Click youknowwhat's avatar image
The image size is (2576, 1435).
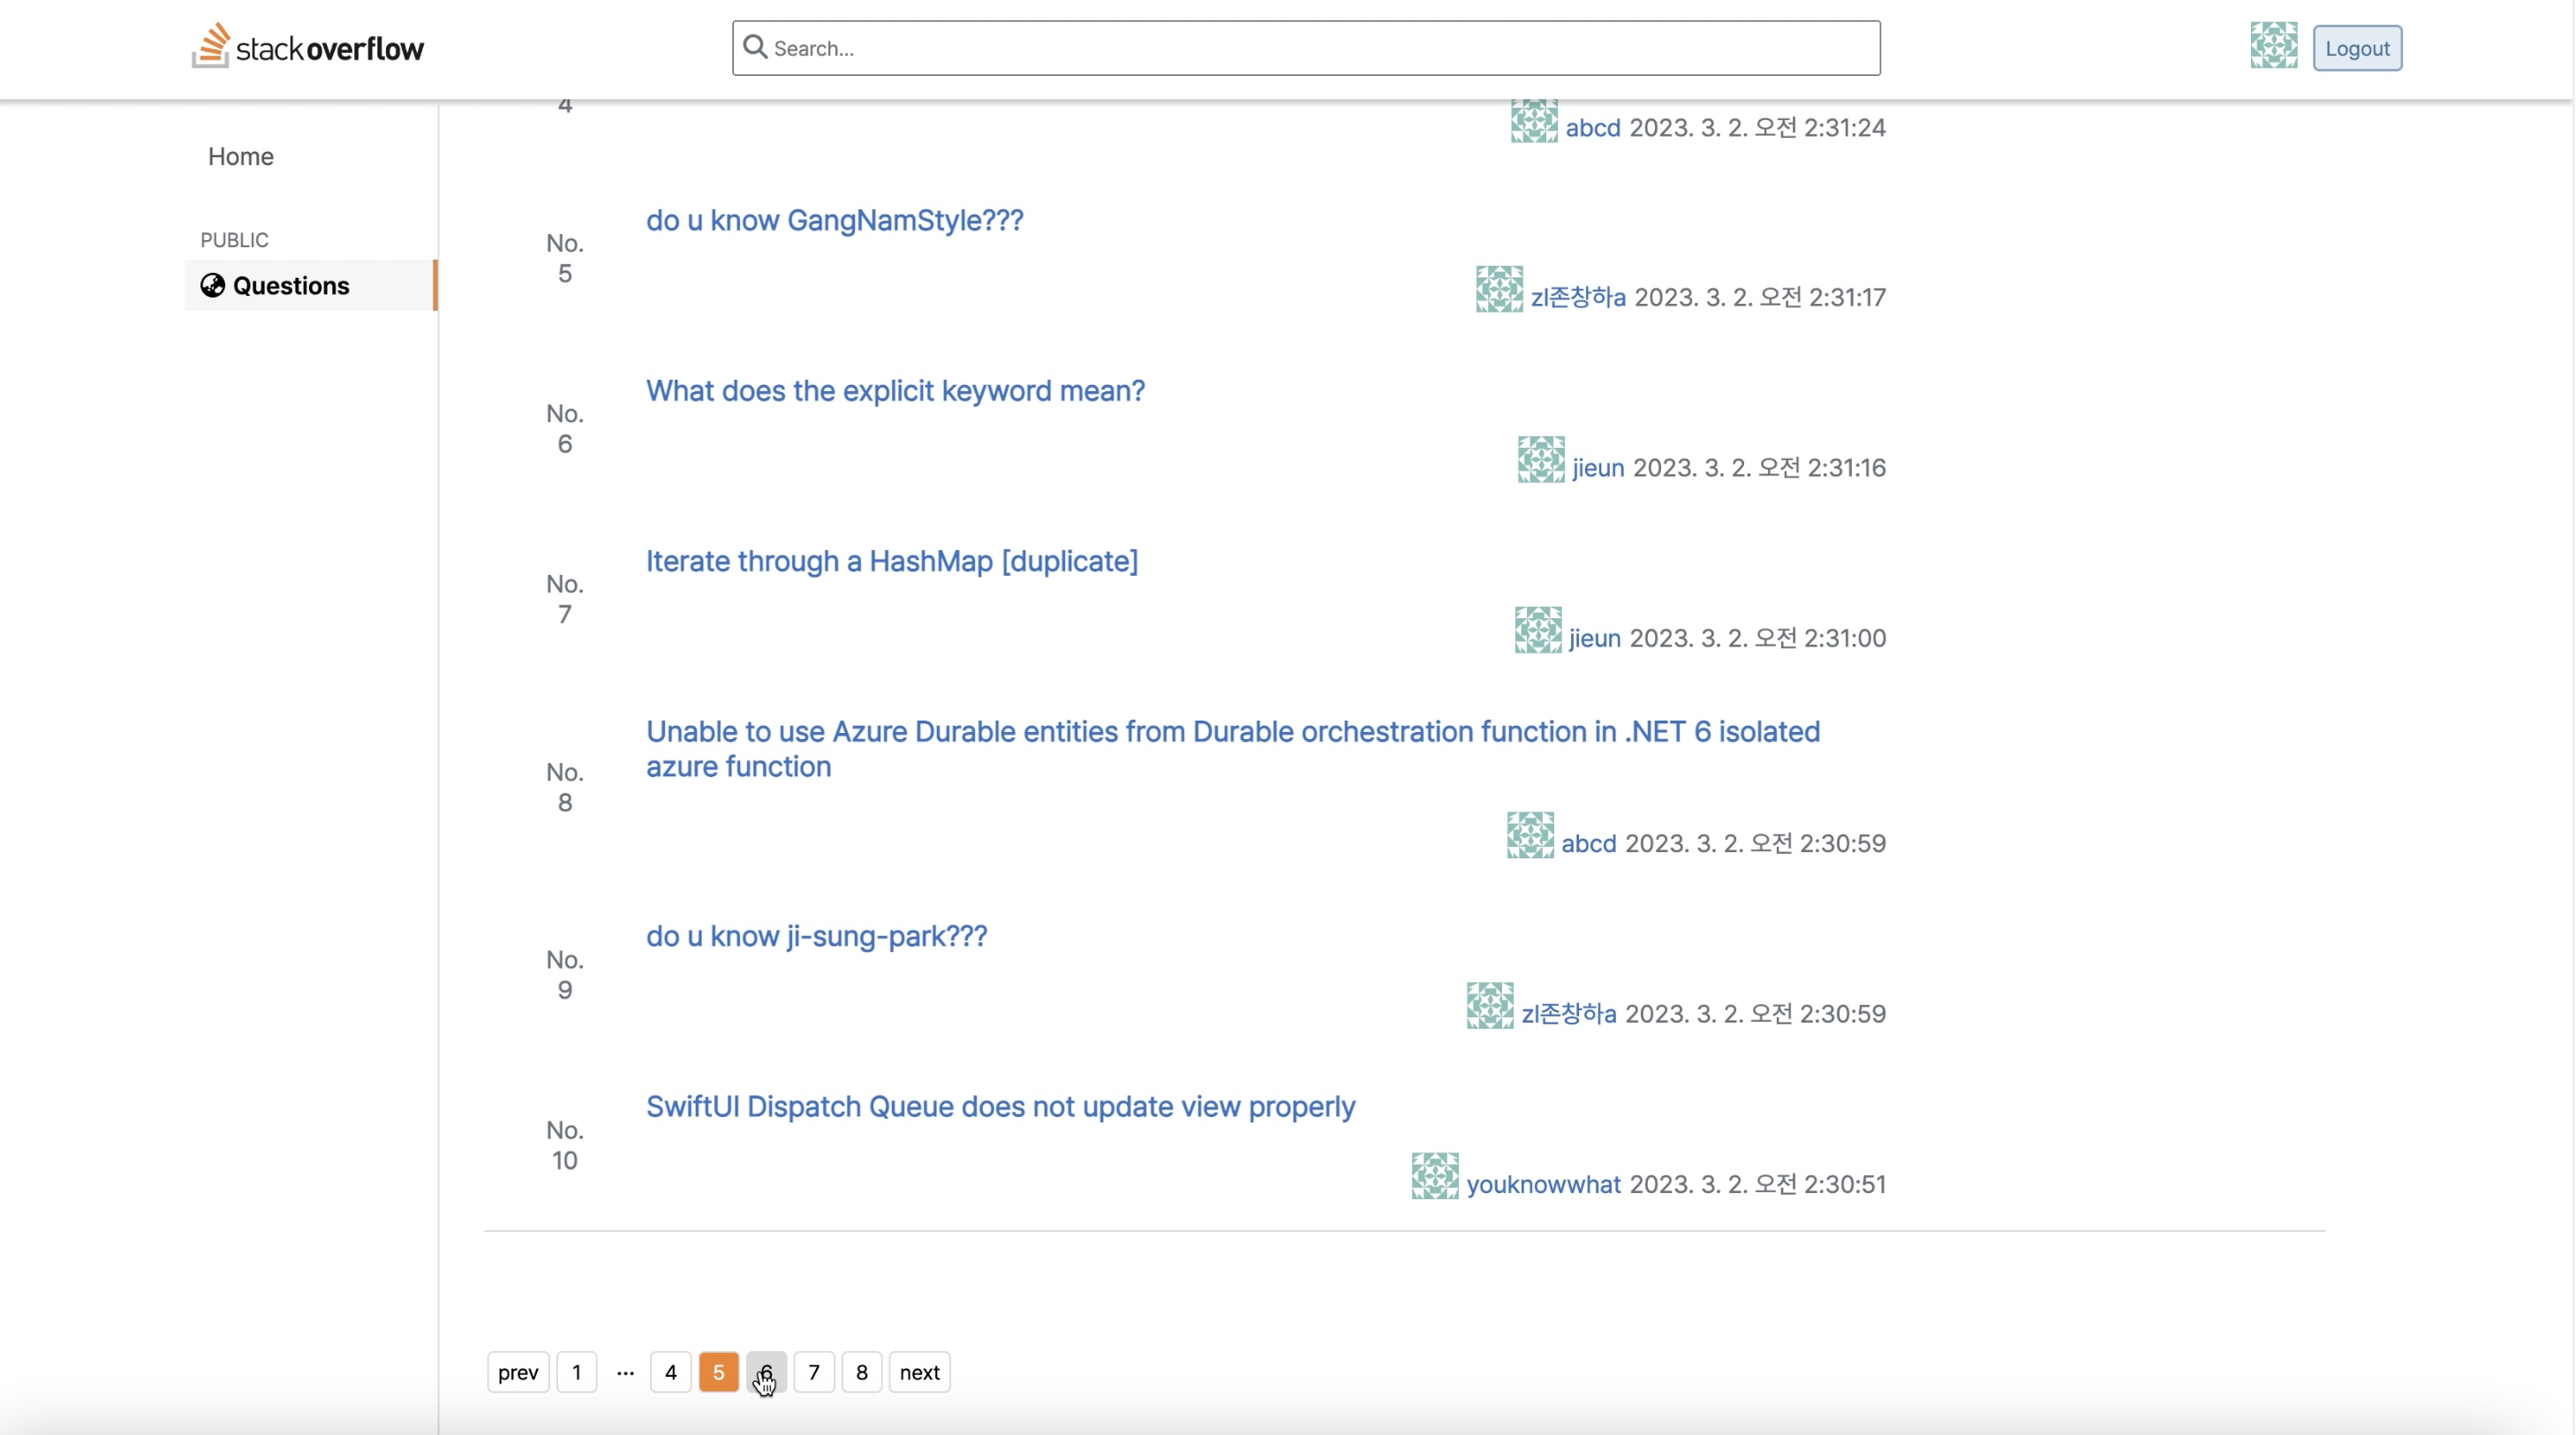[1435, 1176]
